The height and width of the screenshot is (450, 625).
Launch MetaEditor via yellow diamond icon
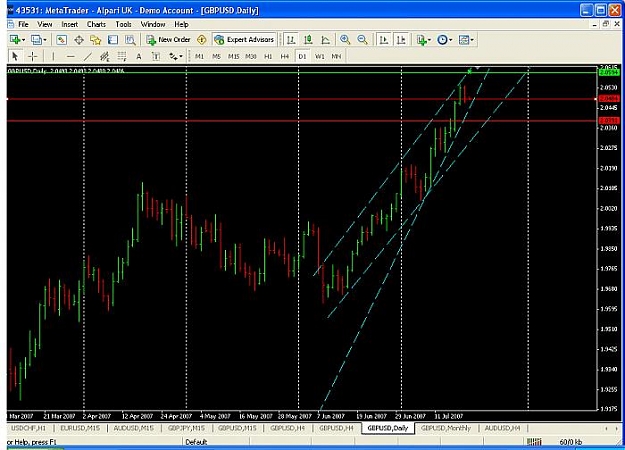click(202, 40)
